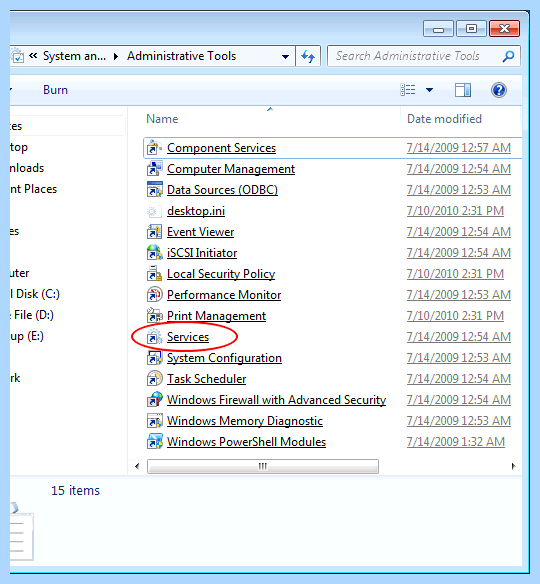The width and height of the screenshot is (540, 584).
Task: Open the Local Security Policy link
Action: coord(221,274)
